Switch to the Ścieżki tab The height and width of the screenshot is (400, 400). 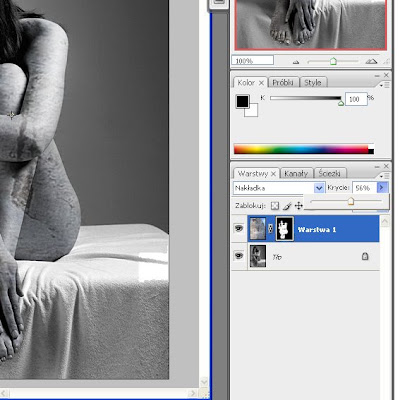(x=330, y=174)
